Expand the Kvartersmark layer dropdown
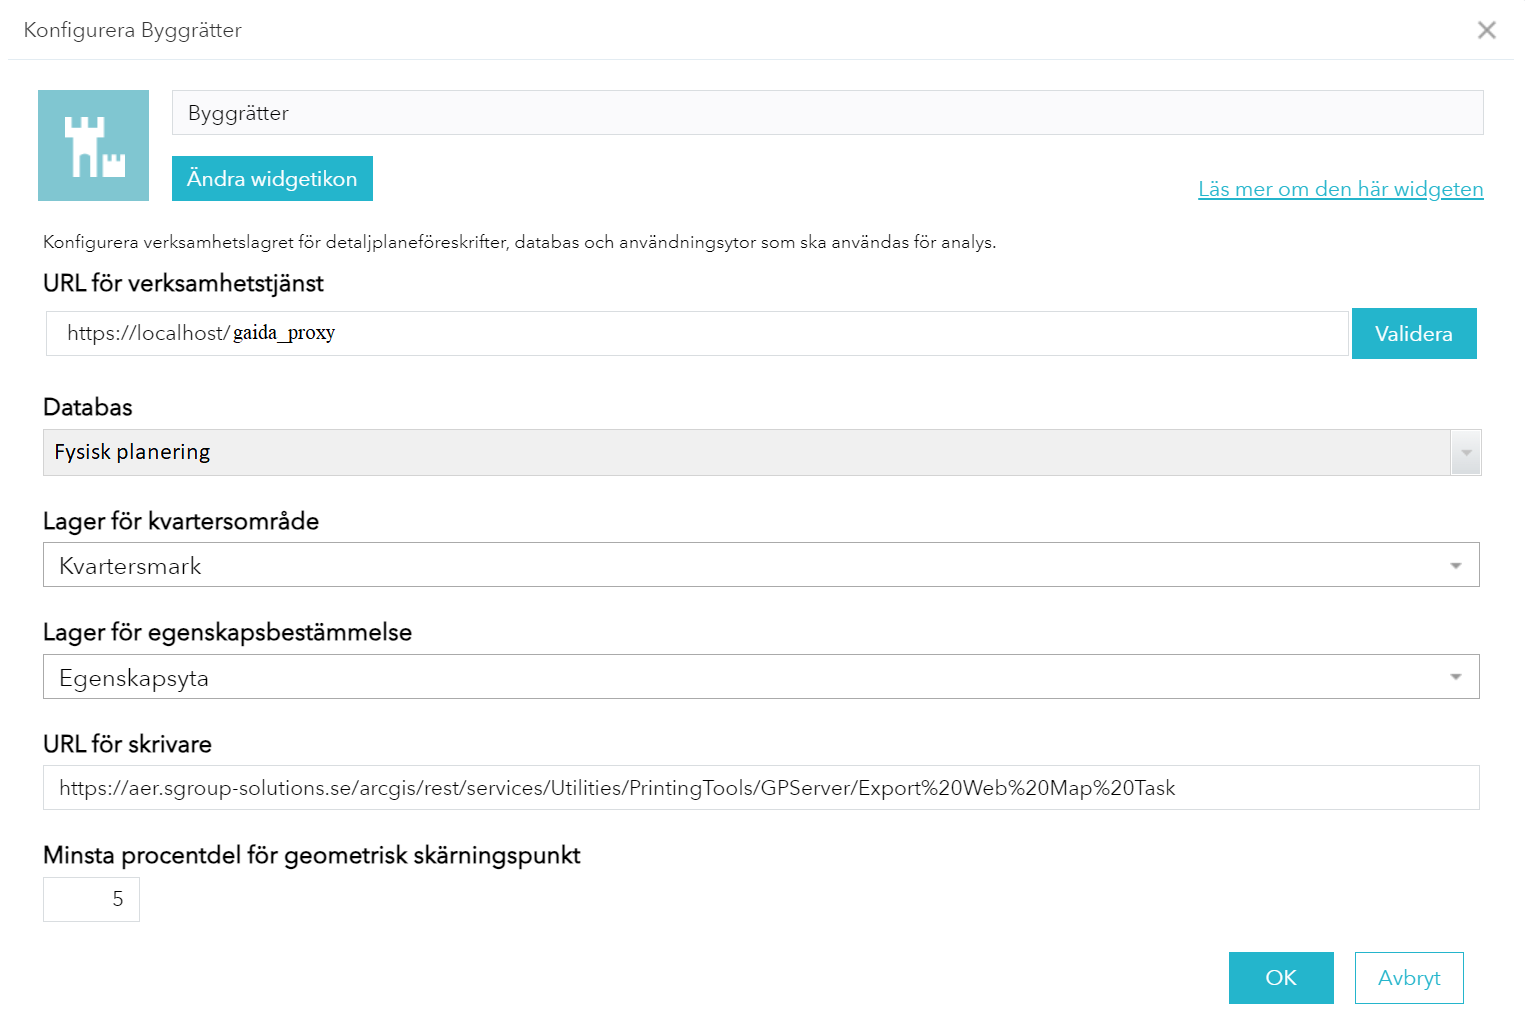 pos(746,566)
